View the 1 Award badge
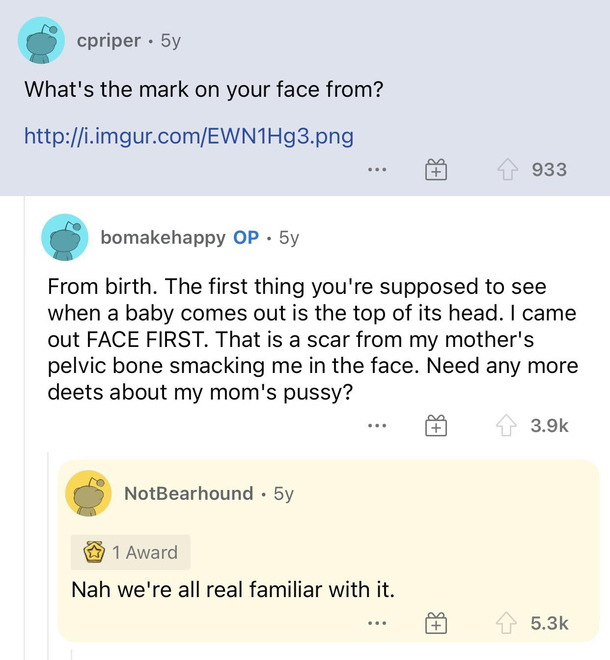Image resolution: width=610 pixels, height=660 pixels. (131, 552)
